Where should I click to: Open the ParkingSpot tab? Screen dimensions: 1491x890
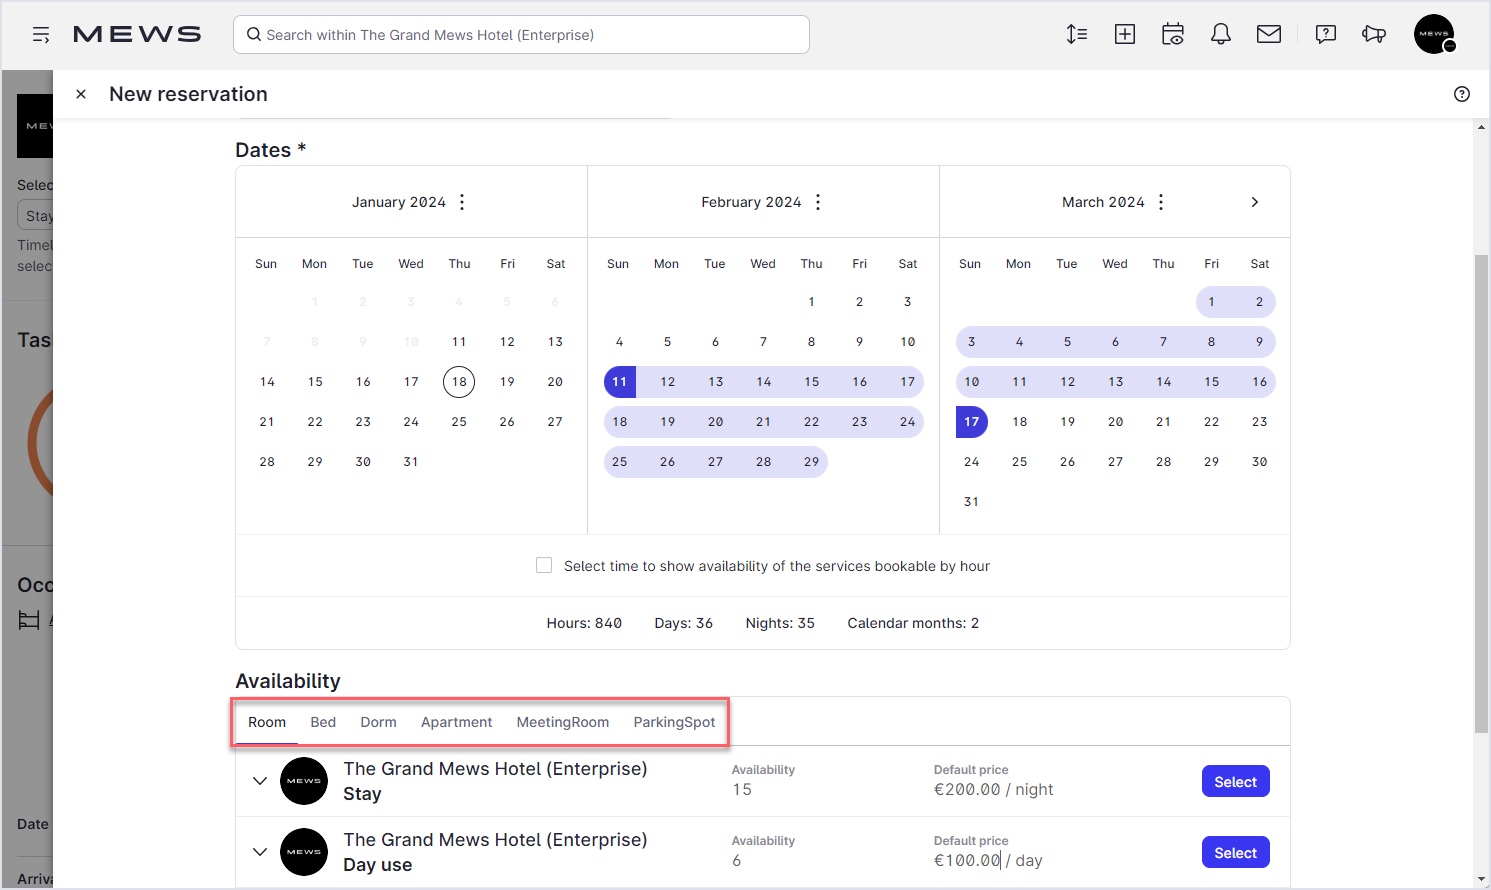point(675,722)
